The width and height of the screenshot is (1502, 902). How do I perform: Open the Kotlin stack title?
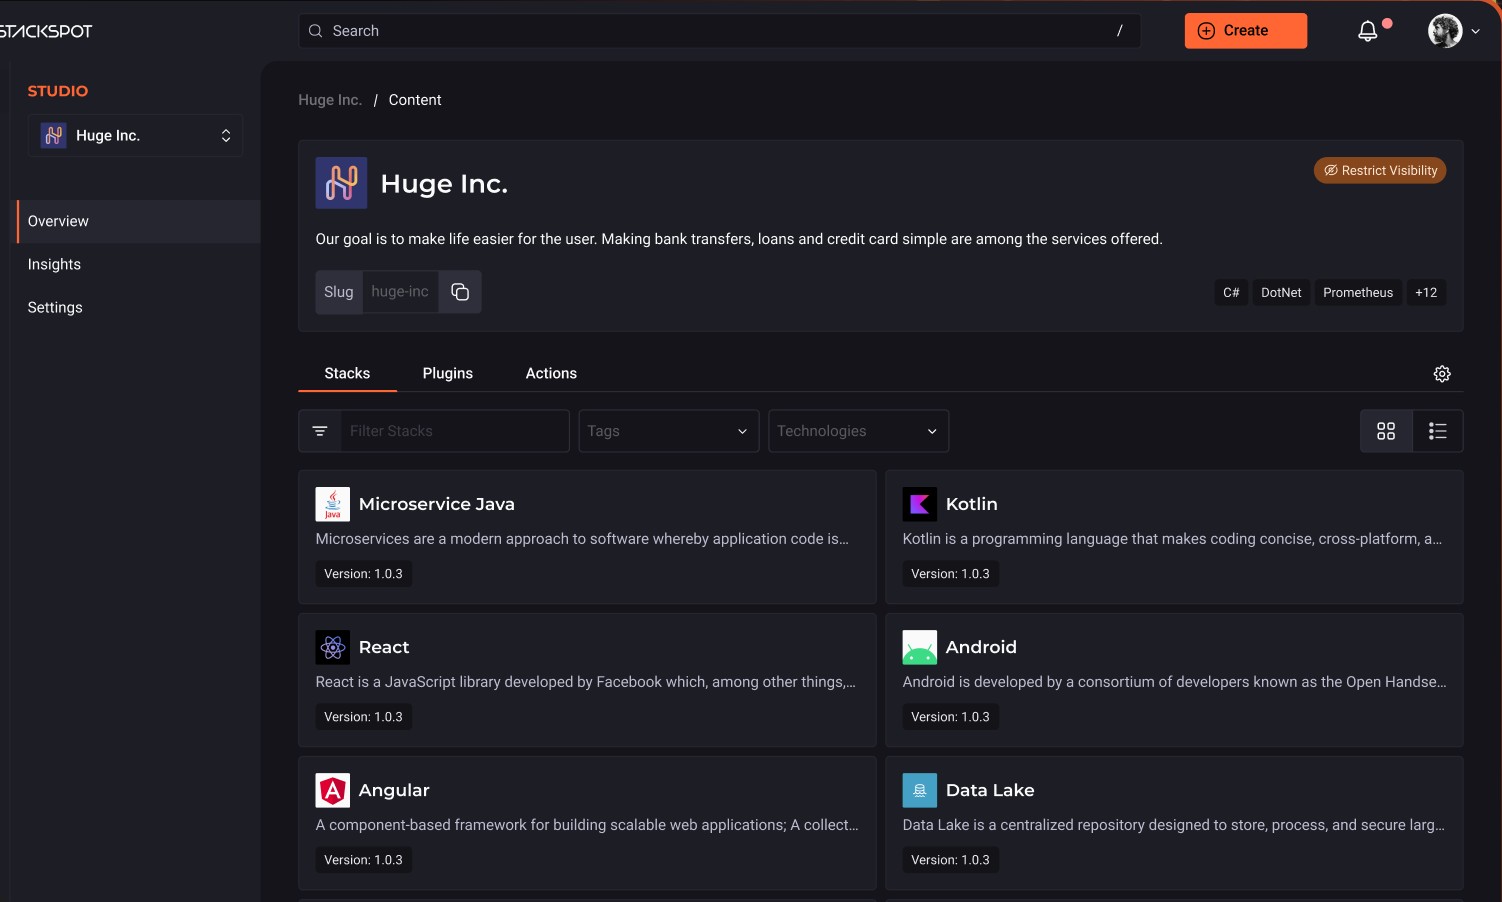pos(972,504)
